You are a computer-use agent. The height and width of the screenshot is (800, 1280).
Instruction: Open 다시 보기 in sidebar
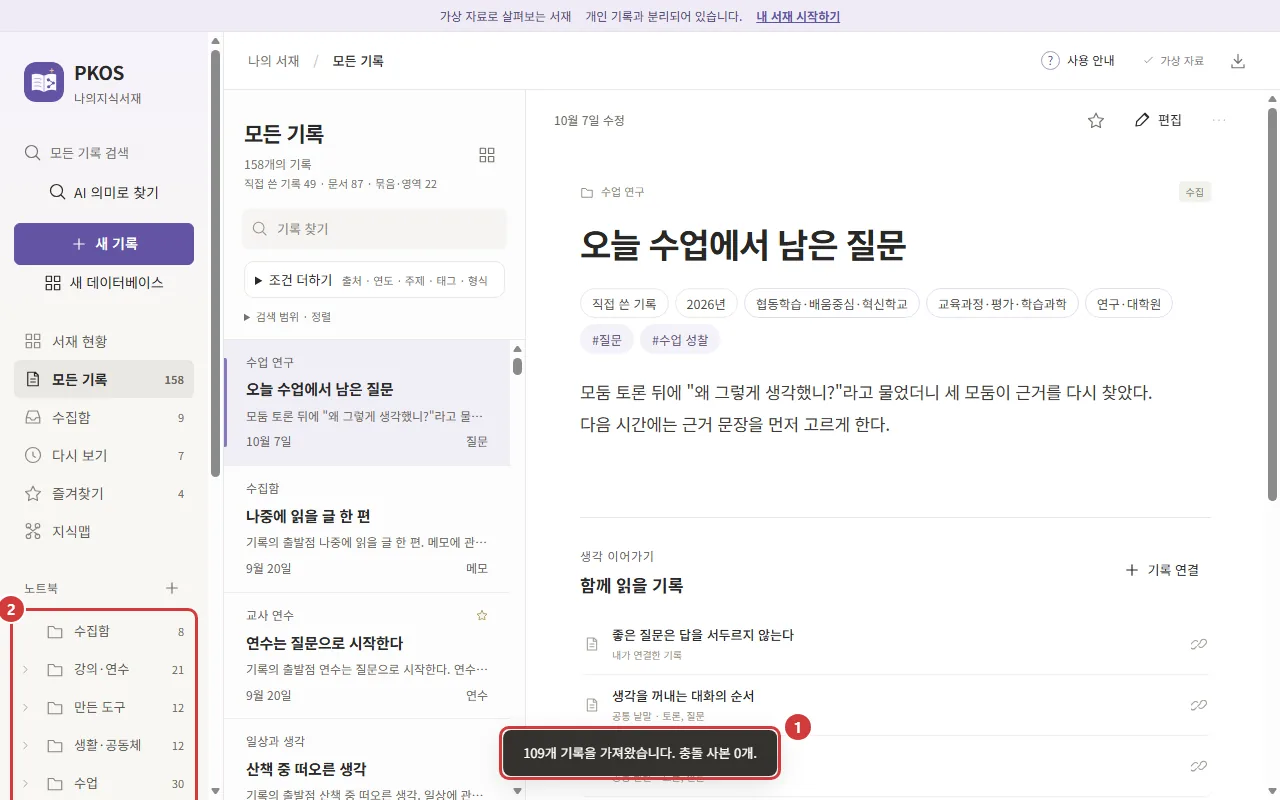[104, 455]
